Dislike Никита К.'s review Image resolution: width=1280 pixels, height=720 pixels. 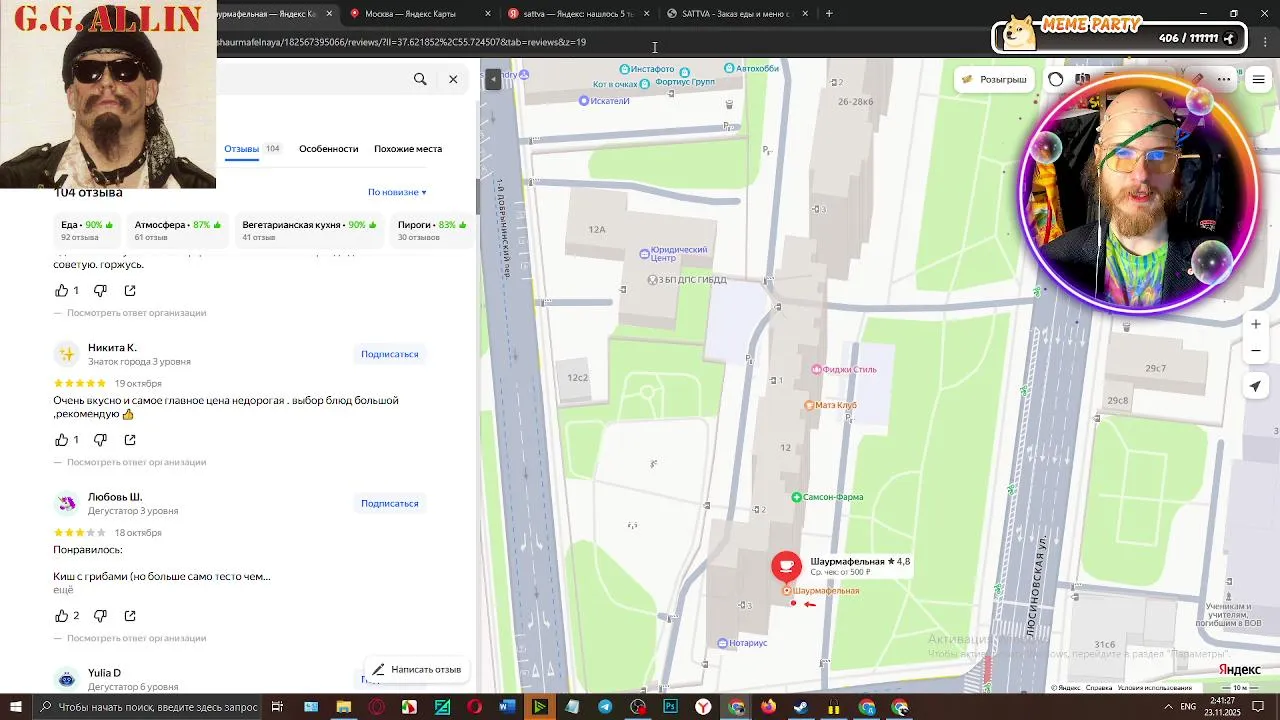[100, 440]
